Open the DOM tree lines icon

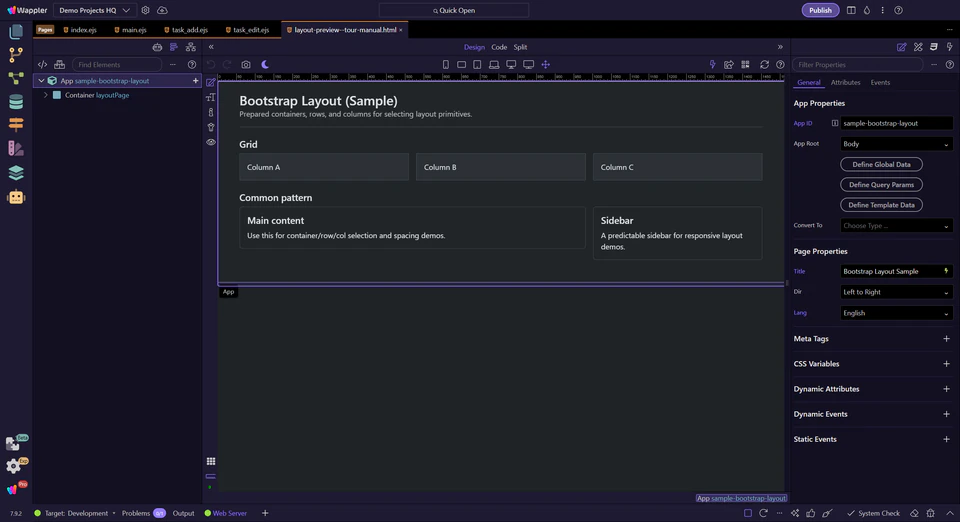click(174, 47)
